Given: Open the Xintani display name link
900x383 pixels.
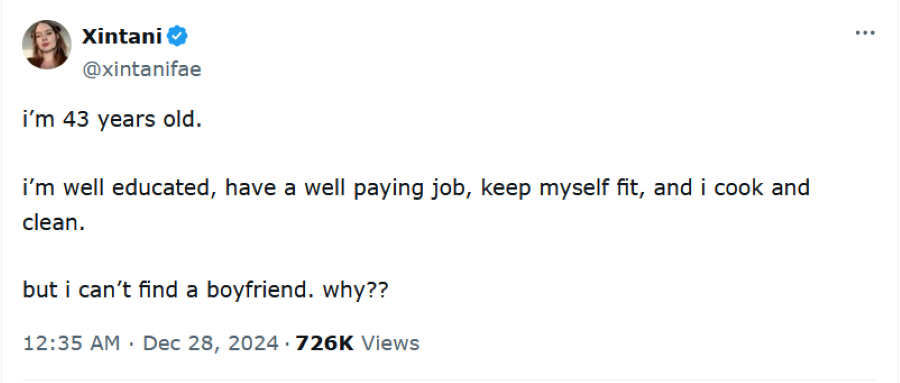Looking at the screenshot, I should [122, 36].
